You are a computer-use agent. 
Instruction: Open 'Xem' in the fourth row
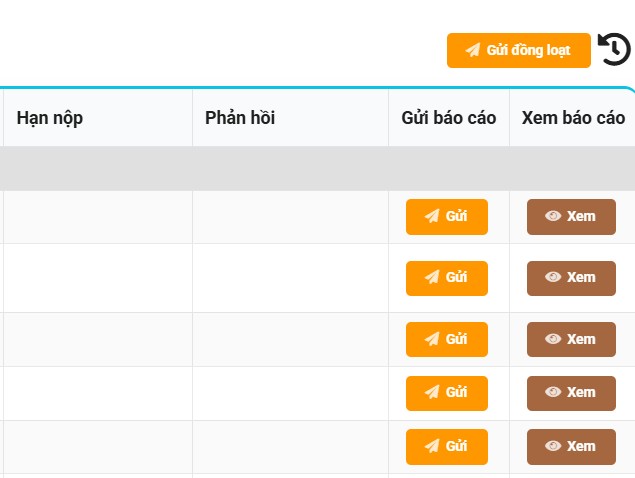pos(571,392)
